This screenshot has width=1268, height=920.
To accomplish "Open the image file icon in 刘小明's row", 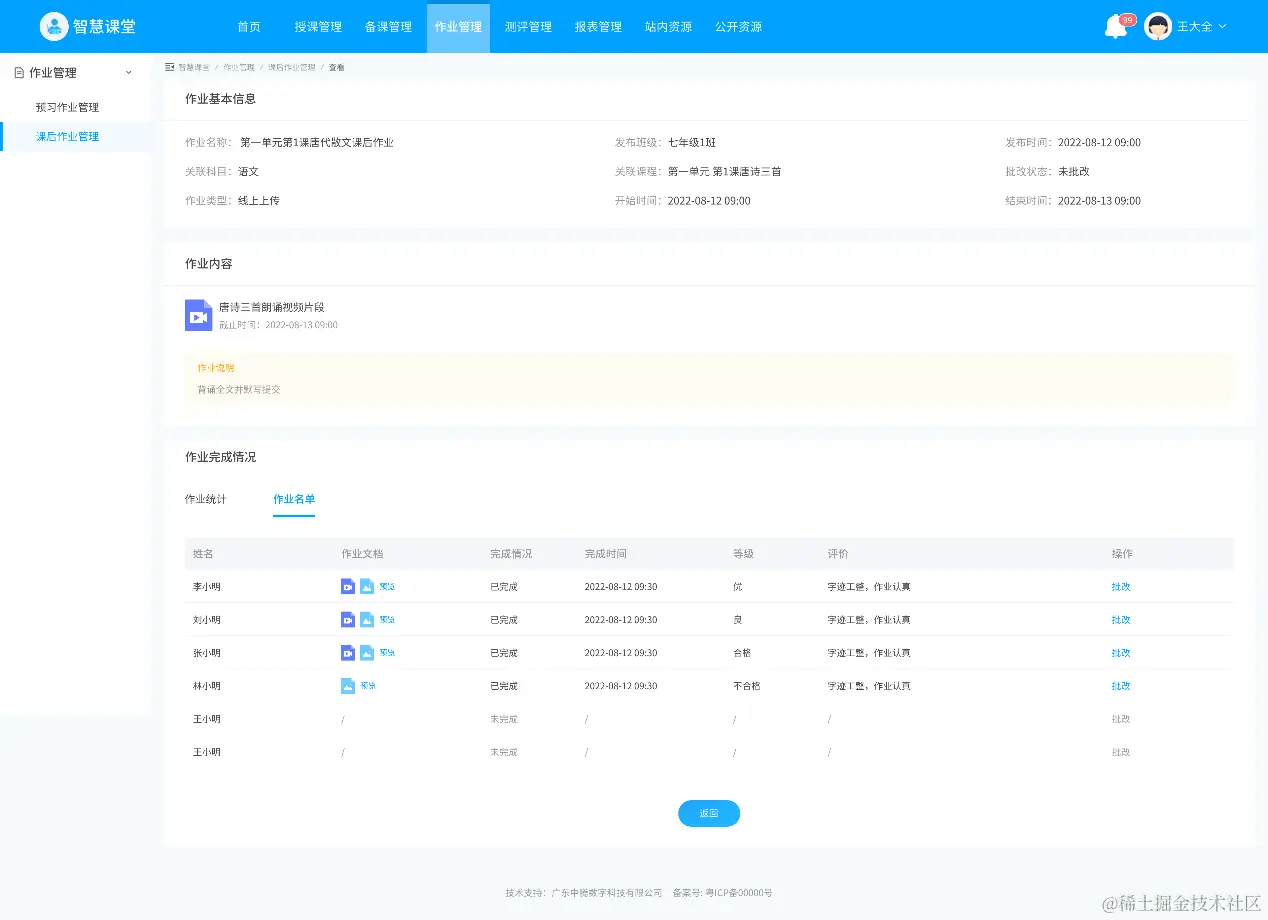I will point(367,620).
